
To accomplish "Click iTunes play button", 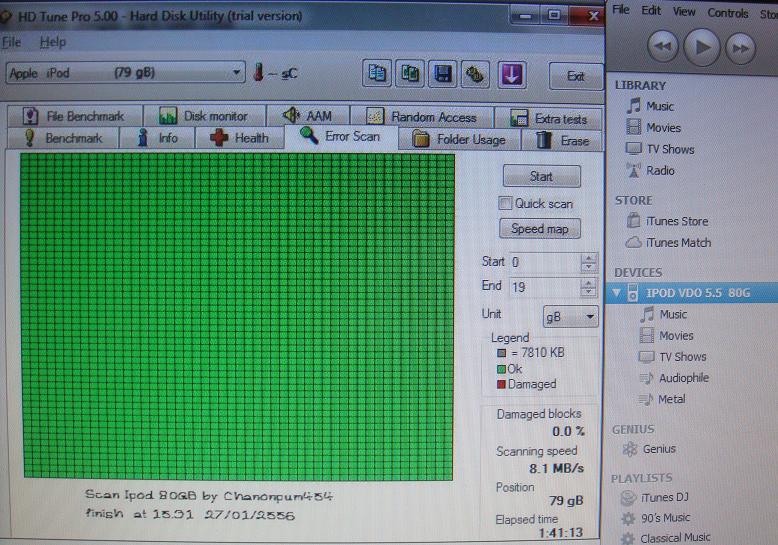I will click(x=702, y=47).
